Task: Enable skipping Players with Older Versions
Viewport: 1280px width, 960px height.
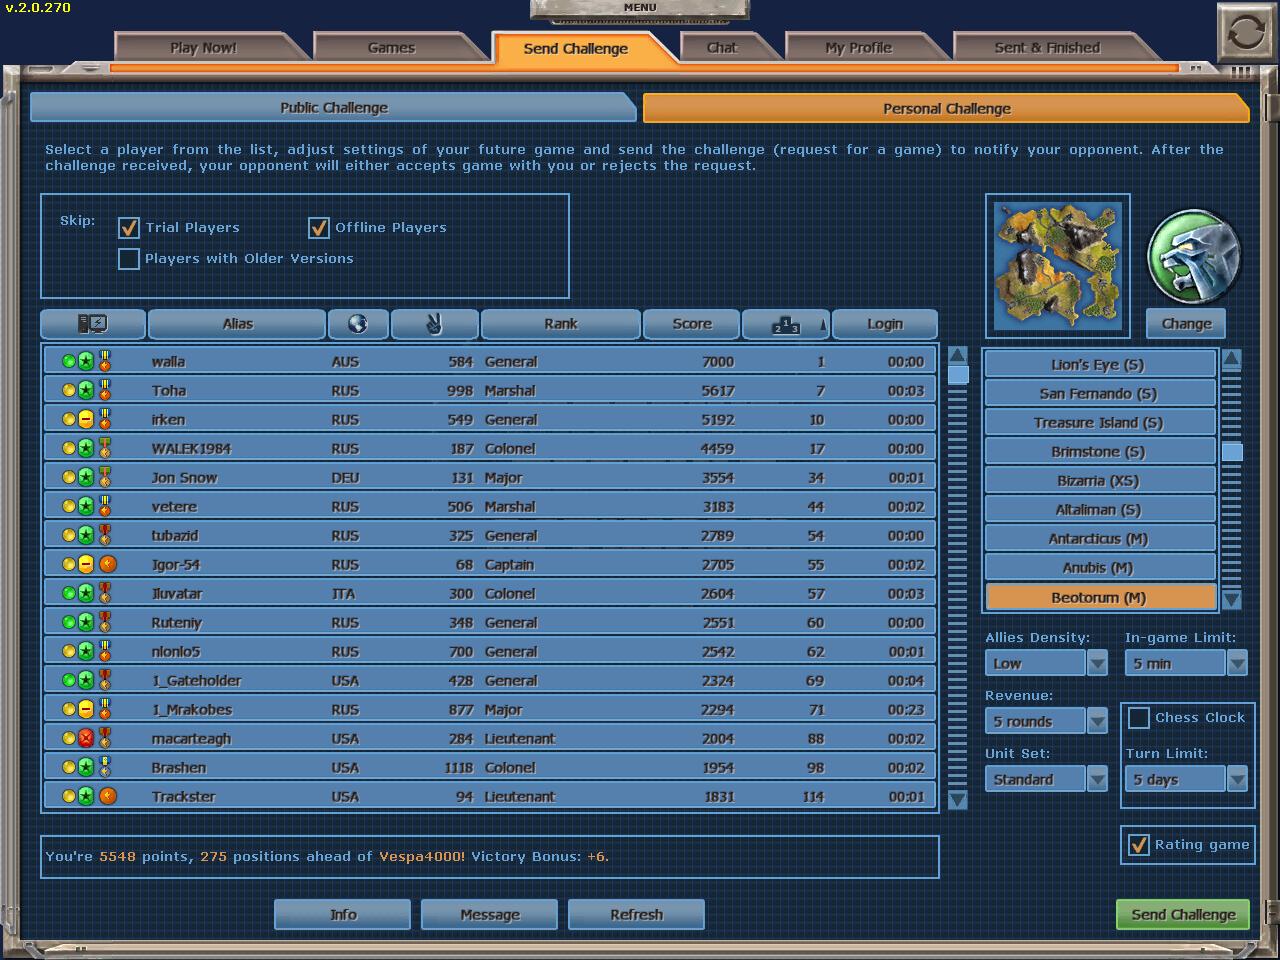Action: coord(129,259)
